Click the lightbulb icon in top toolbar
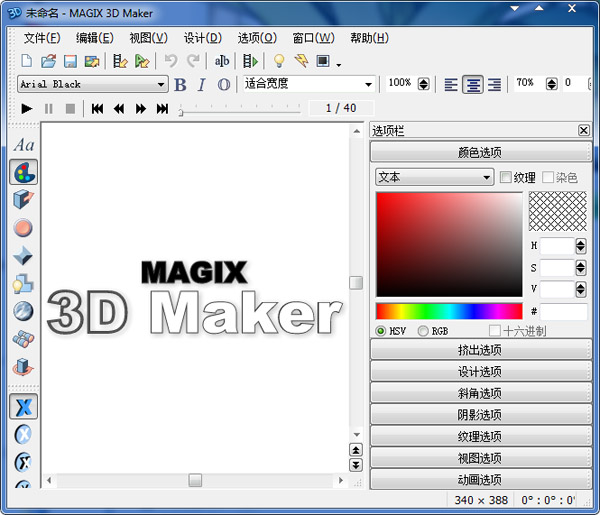600x515 pixels. click(x=279, y=61)
